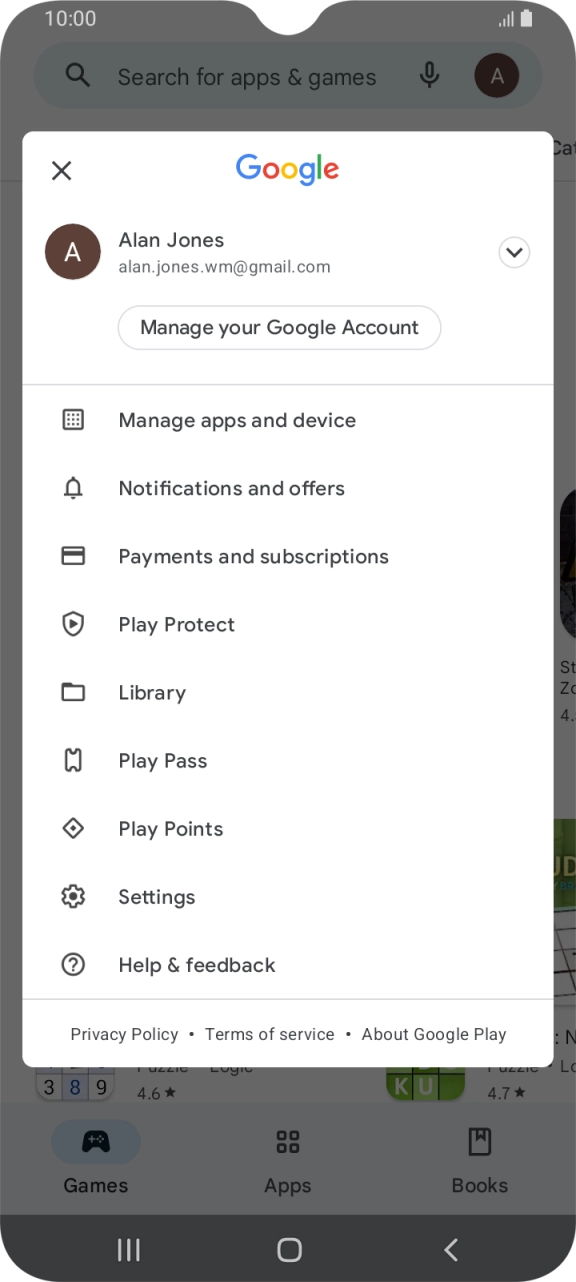This screenshot has width=576, height=1282.
Task: Open Manage apps and device
Action: 236,420
